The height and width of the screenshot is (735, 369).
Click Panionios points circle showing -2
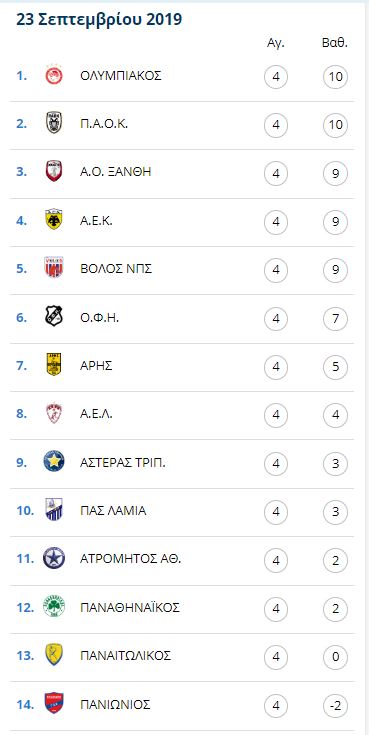pos(335,705)
